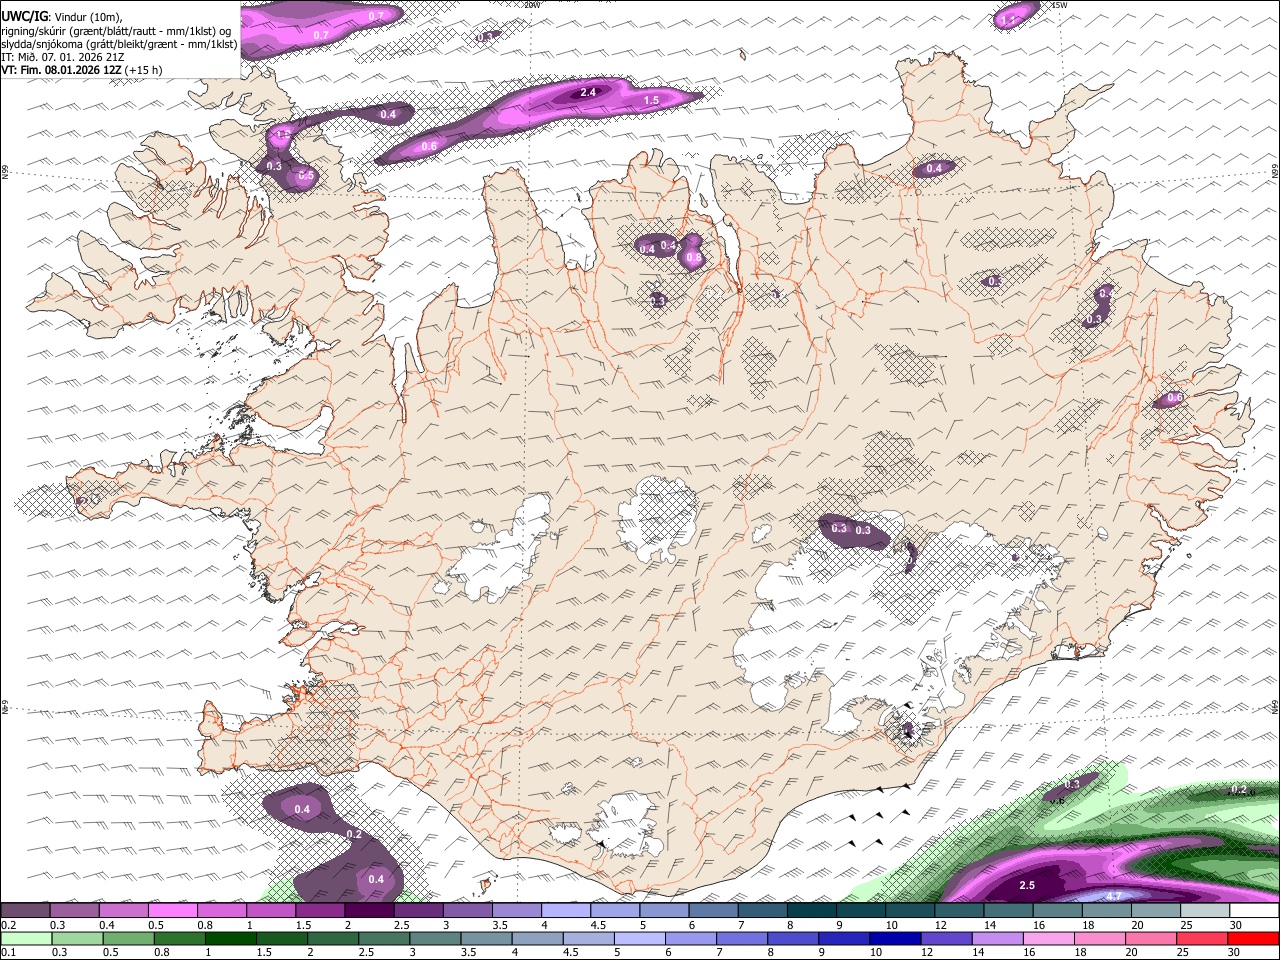Click the 1.1 value near the 15W label
Viewport: 1280px width, 960px height.
1008,19
